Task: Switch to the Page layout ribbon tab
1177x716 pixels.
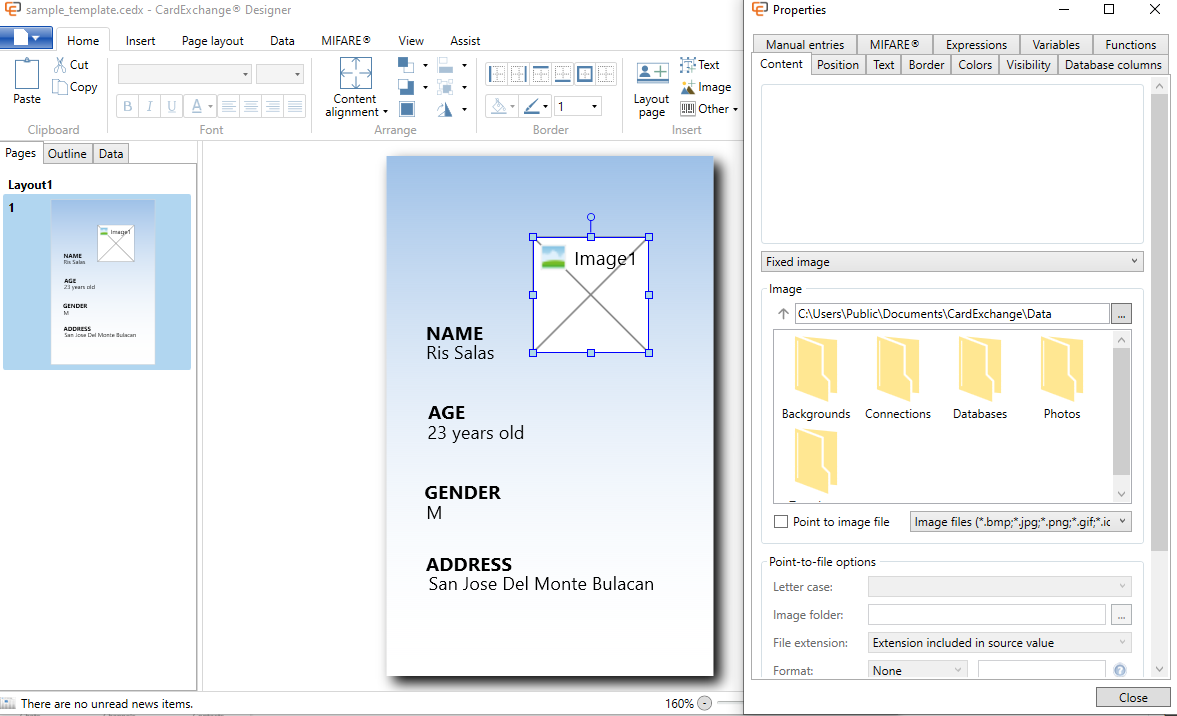Action: click(x=212, y=41)
